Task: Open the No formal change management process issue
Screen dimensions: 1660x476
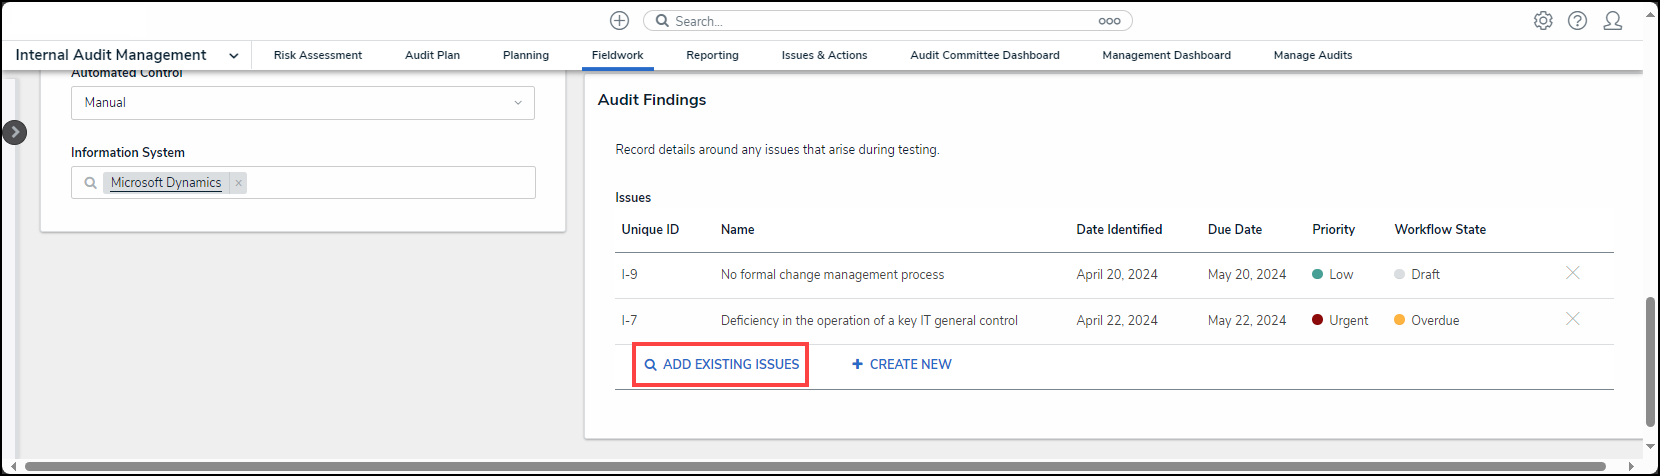Action: [x=832, y=275]
